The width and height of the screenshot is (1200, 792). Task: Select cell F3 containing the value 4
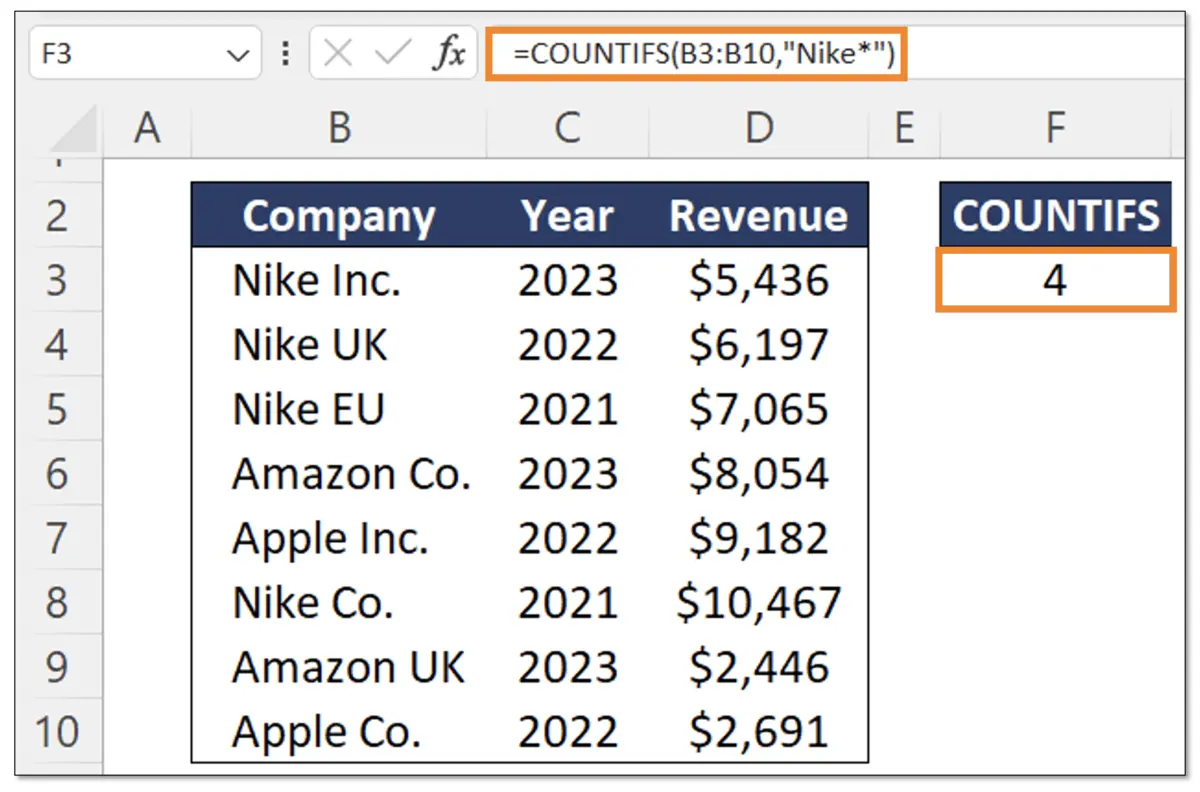[x=1054, y=280]
